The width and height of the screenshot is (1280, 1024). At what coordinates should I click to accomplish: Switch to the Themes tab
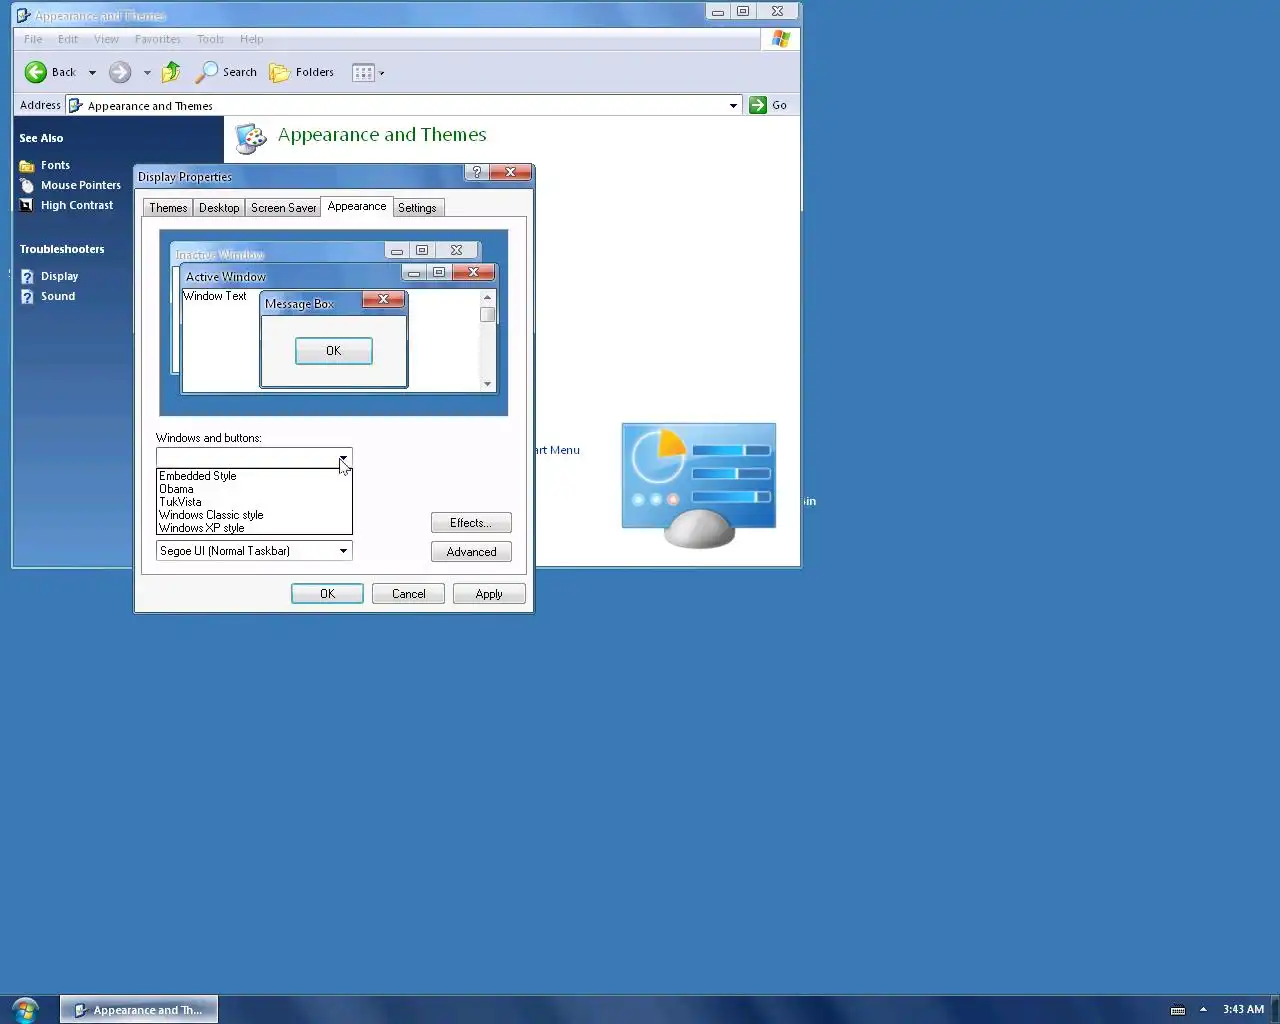pyautogui.click(x=168, y=208)
